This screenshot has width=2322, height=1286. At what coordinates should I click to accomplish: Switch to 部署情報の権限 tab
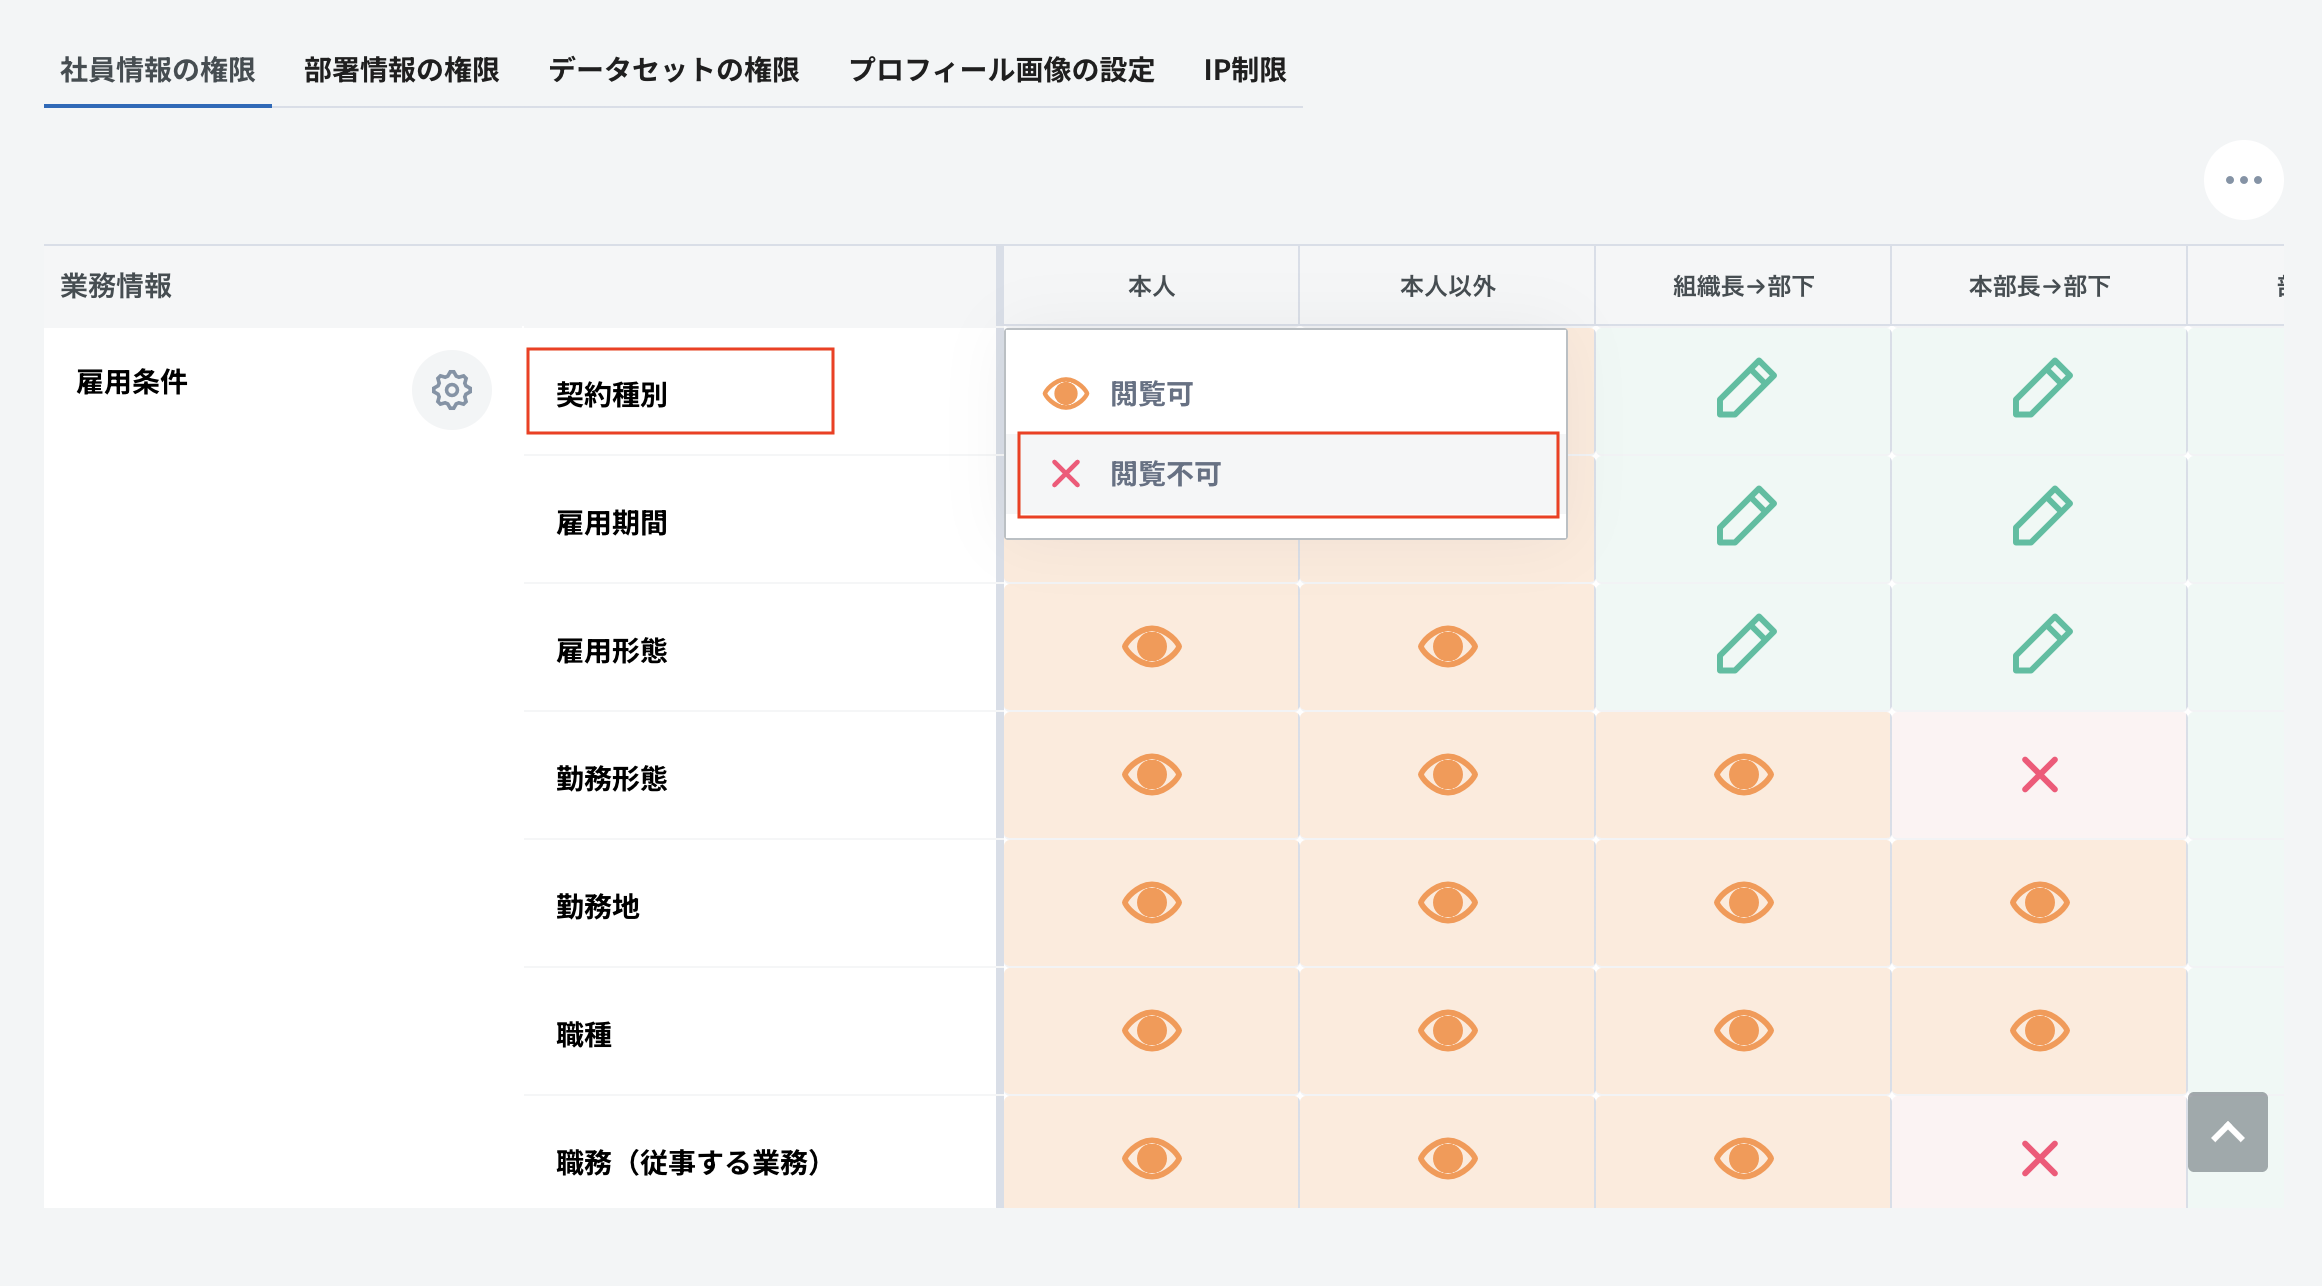pos(401,70)
